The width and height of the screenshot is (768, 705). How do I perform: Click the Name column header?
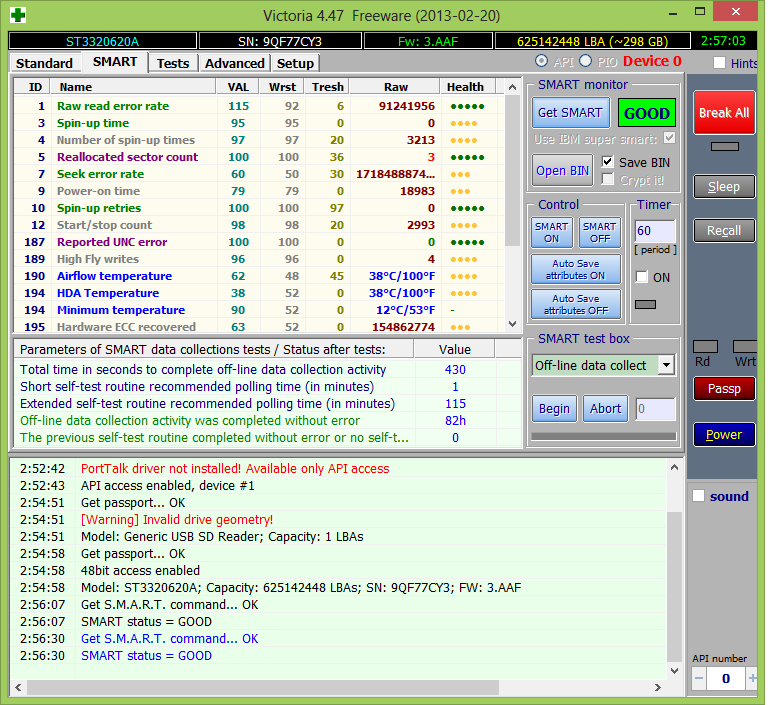(x=133, y=87)
